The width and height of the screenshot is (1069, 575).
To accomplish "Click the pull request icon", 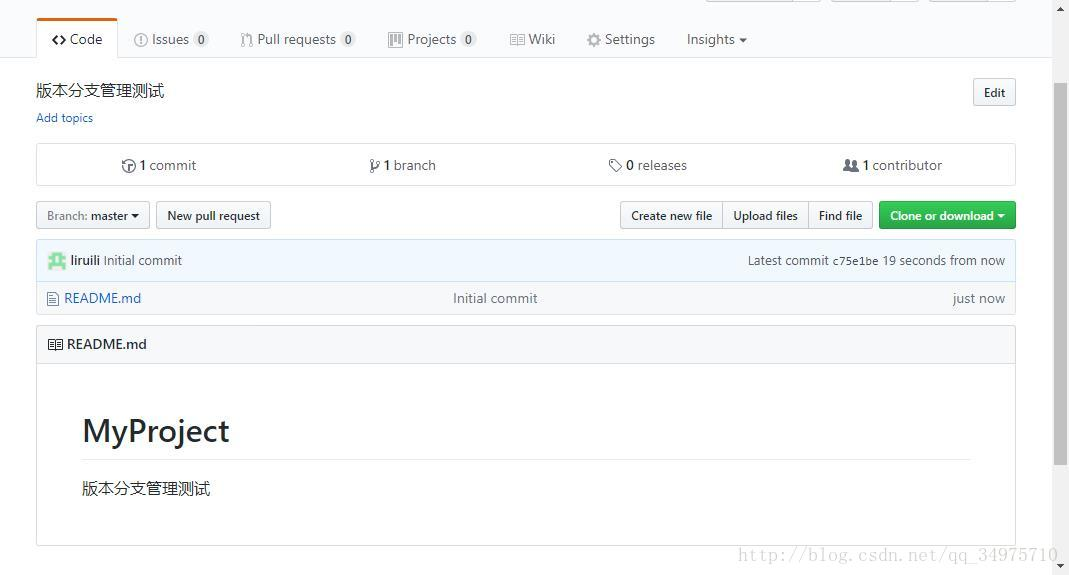I will click(246, 40).
